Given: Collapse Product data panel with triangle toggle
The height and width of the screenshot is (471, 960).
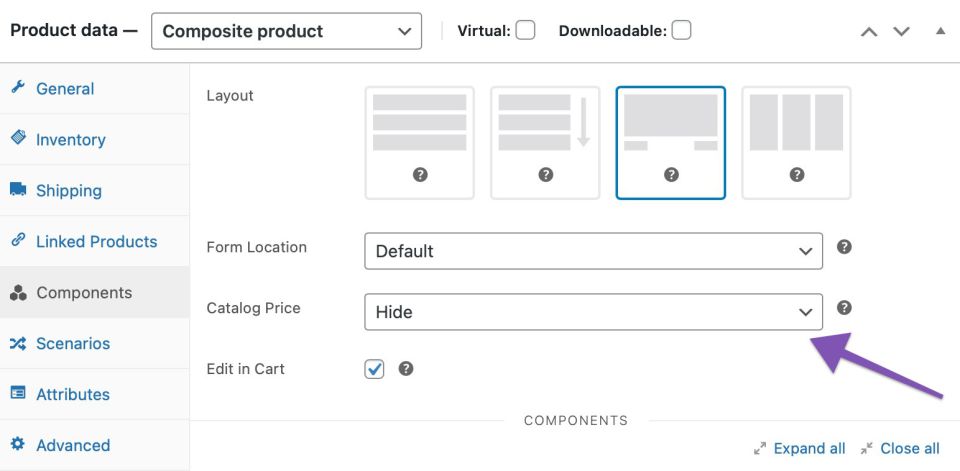Looking at the screenshot, I should tap(940, 31).
